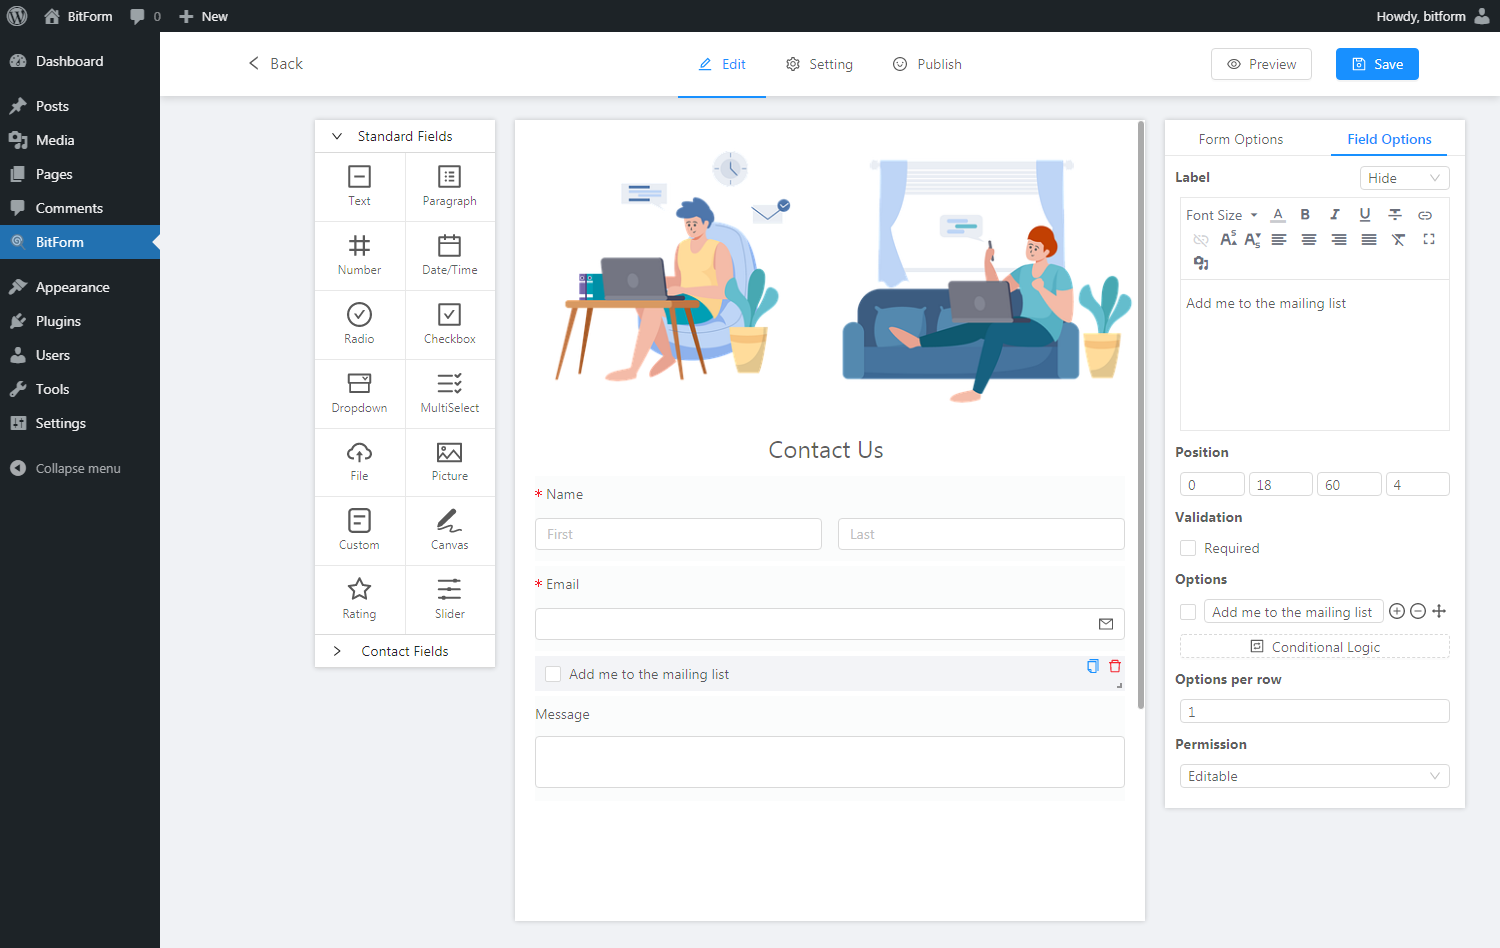
Task: Click New in the admin bar
Action: click(x=203, y=16)
